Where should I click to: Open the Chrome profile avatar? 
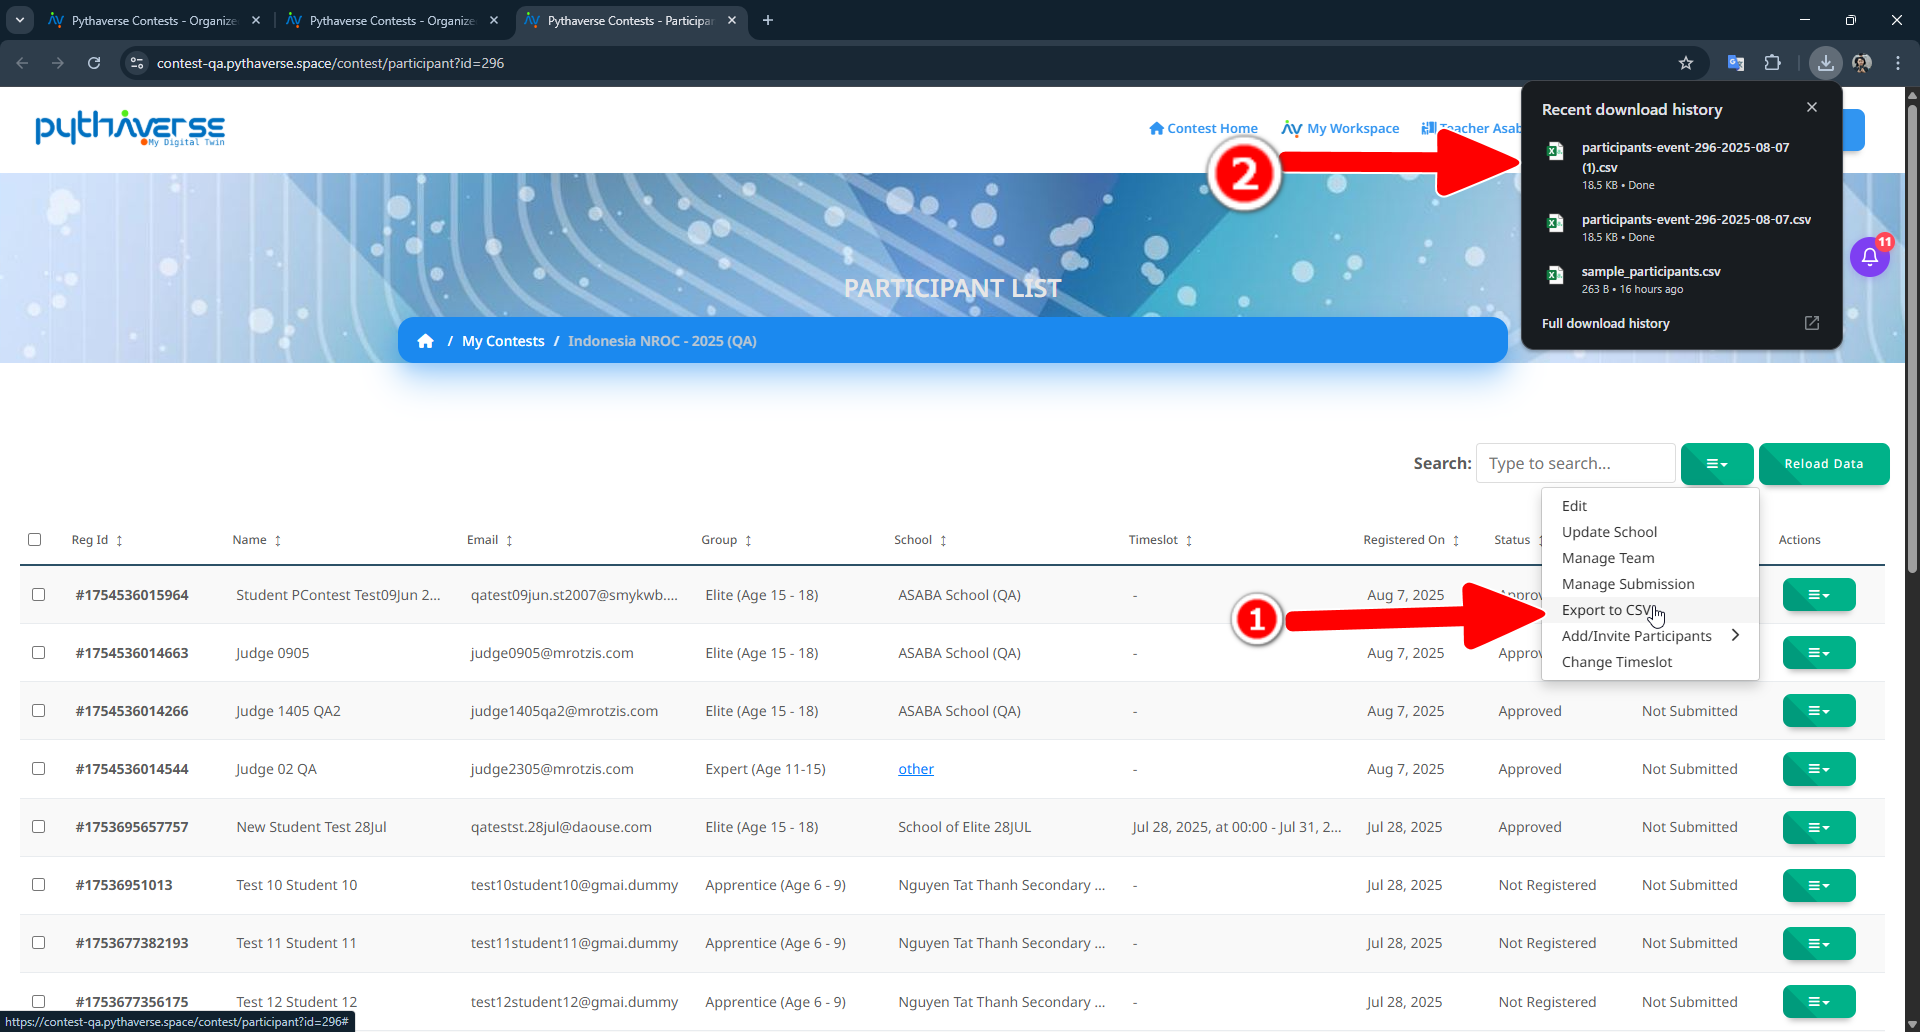pyautogui.click(x=1861, y=63)
